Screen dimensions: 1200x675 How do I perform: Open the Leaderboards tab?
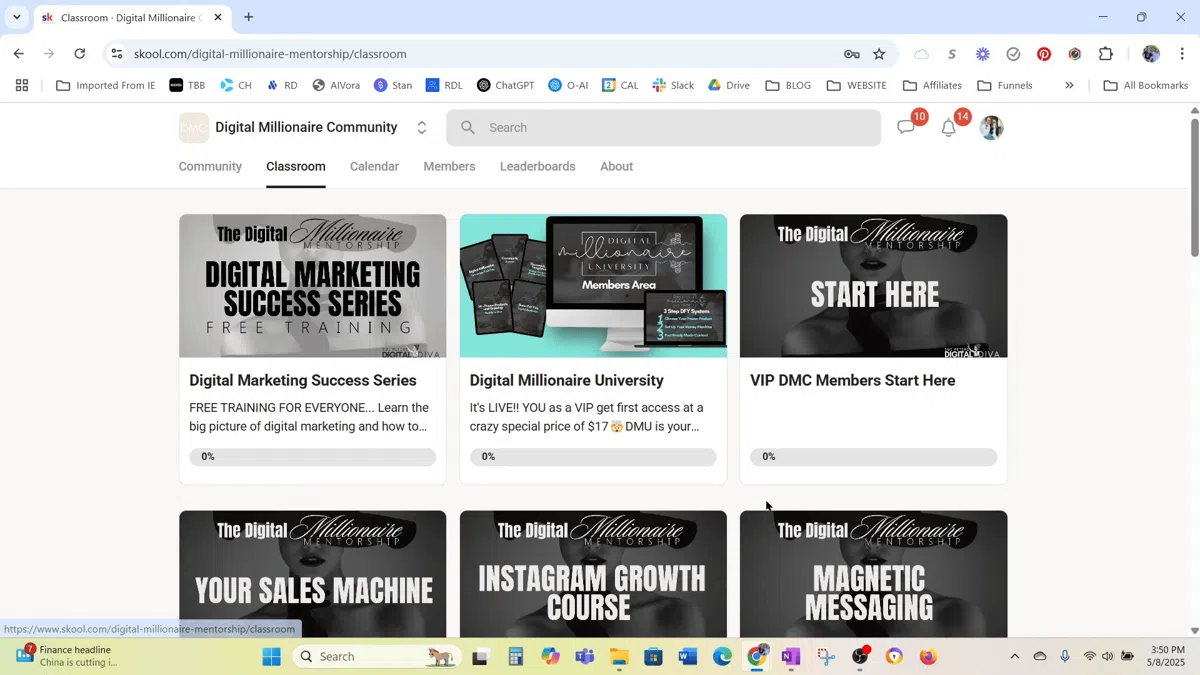click(538, 166)
